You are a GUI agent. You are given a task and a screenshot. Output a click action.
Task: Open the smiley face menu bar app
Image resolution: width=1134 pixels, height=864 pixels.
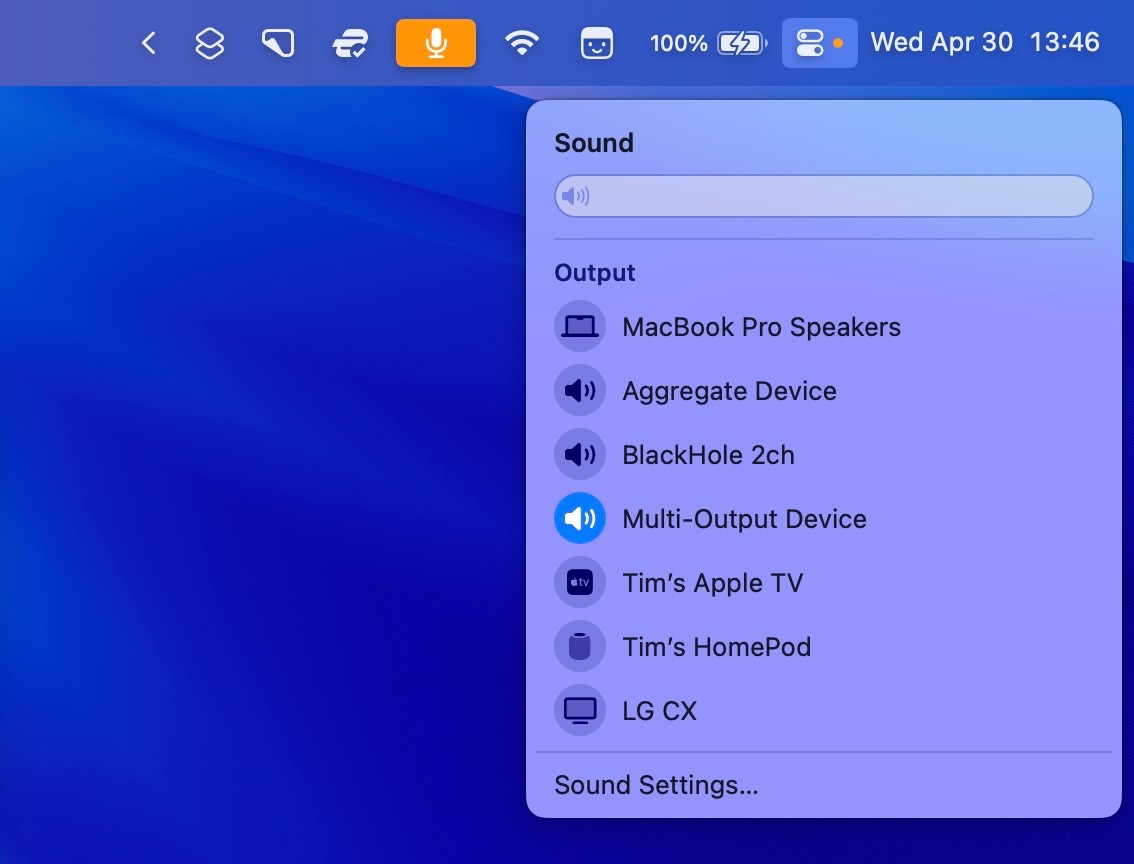(597, 43)
